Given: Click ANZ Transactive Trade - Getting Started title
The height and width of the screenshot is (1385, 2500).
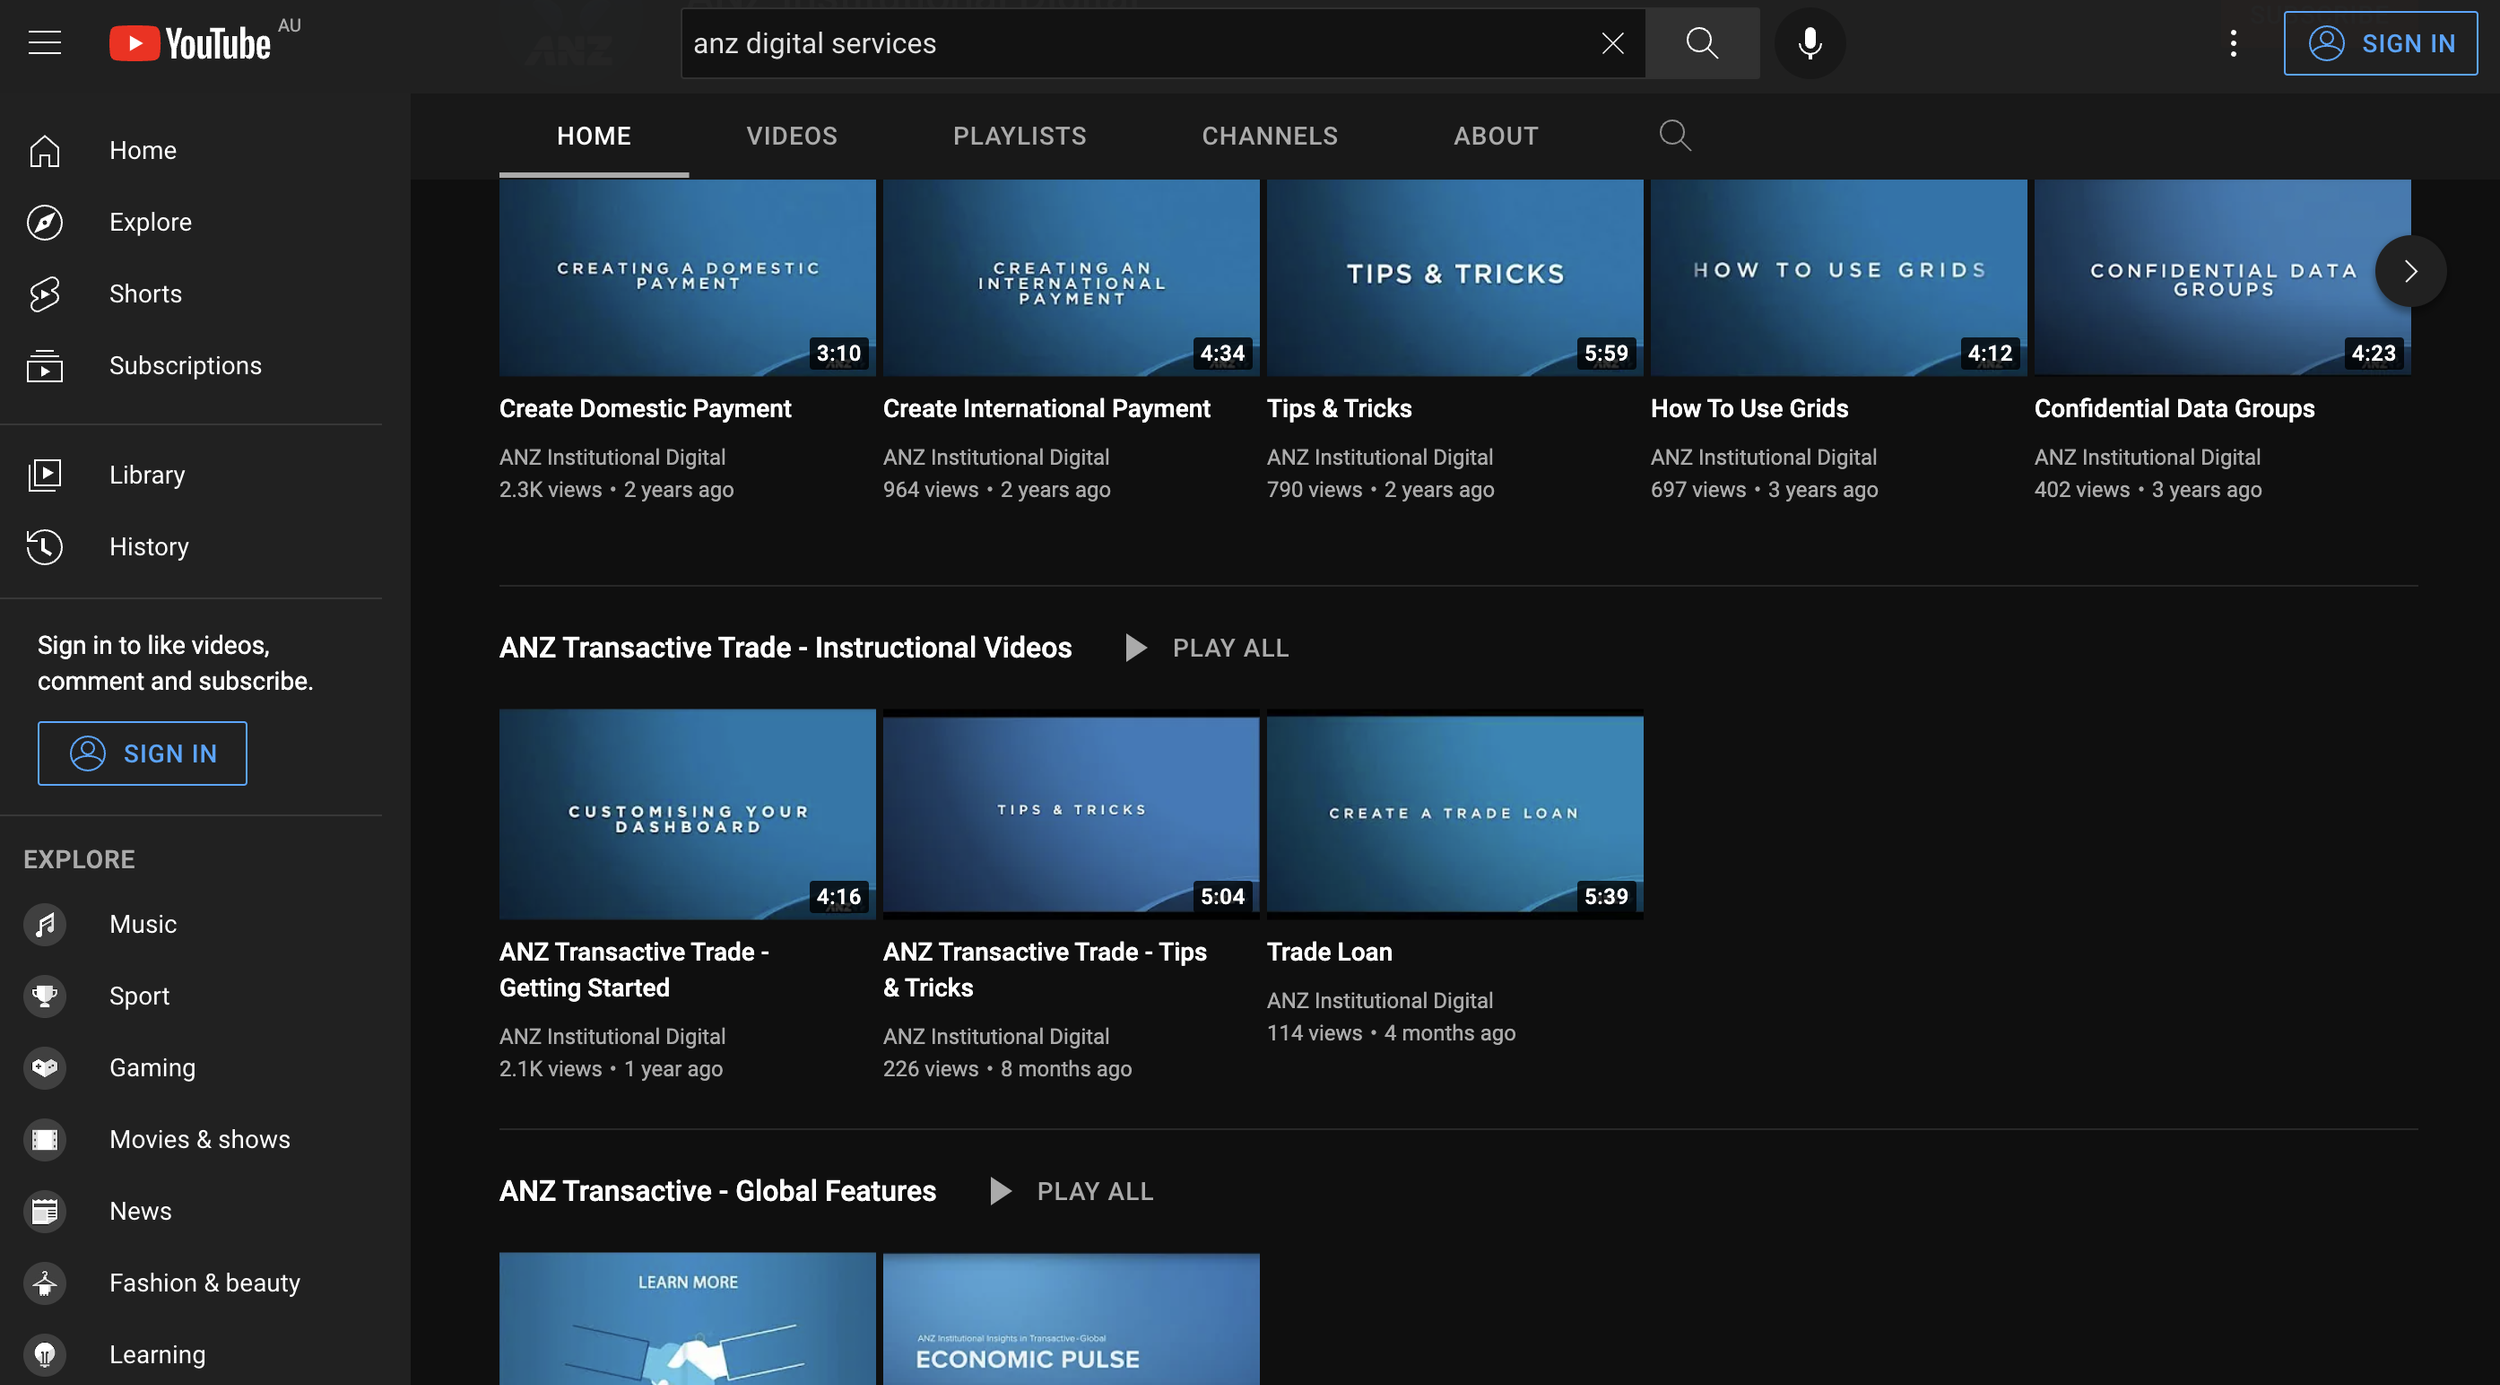Looking at the screenshot, I should [x=634, y=970].
